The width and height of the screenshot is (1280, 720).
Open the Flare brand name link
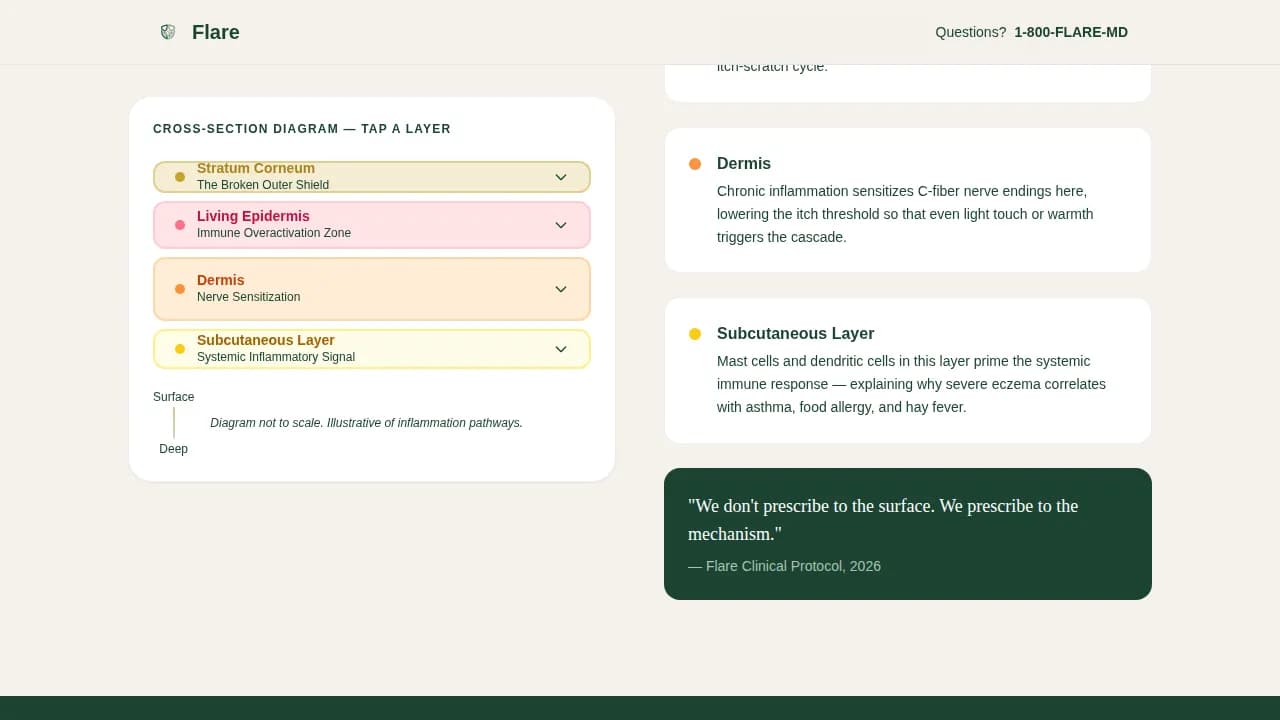point(215,32)
